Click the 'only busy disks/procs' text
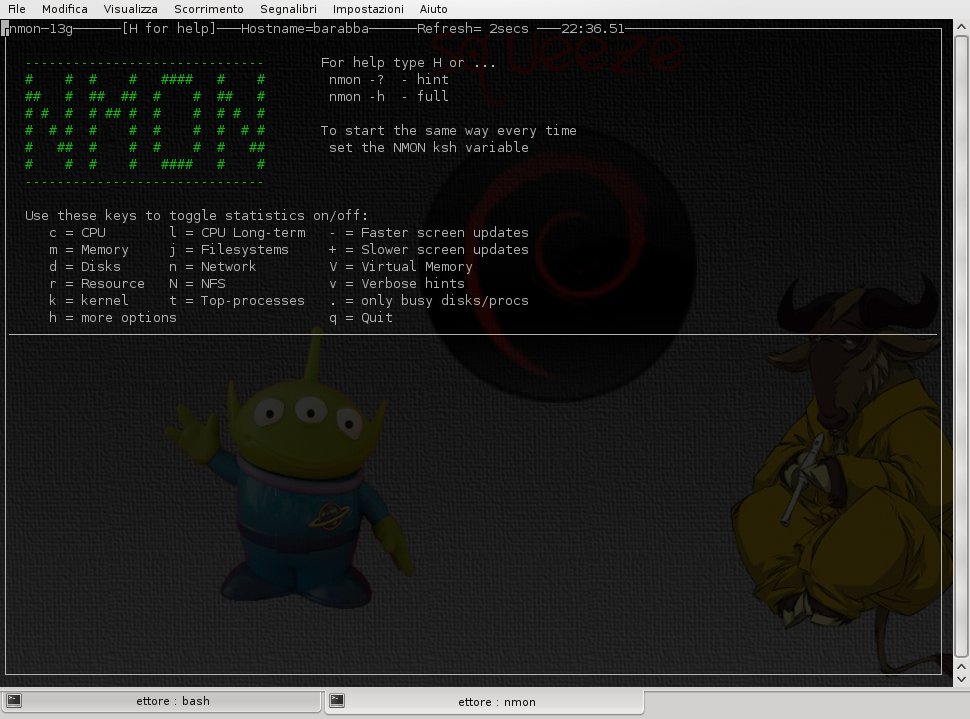Viewport: 970px width, 719px height. pos(445,301)
